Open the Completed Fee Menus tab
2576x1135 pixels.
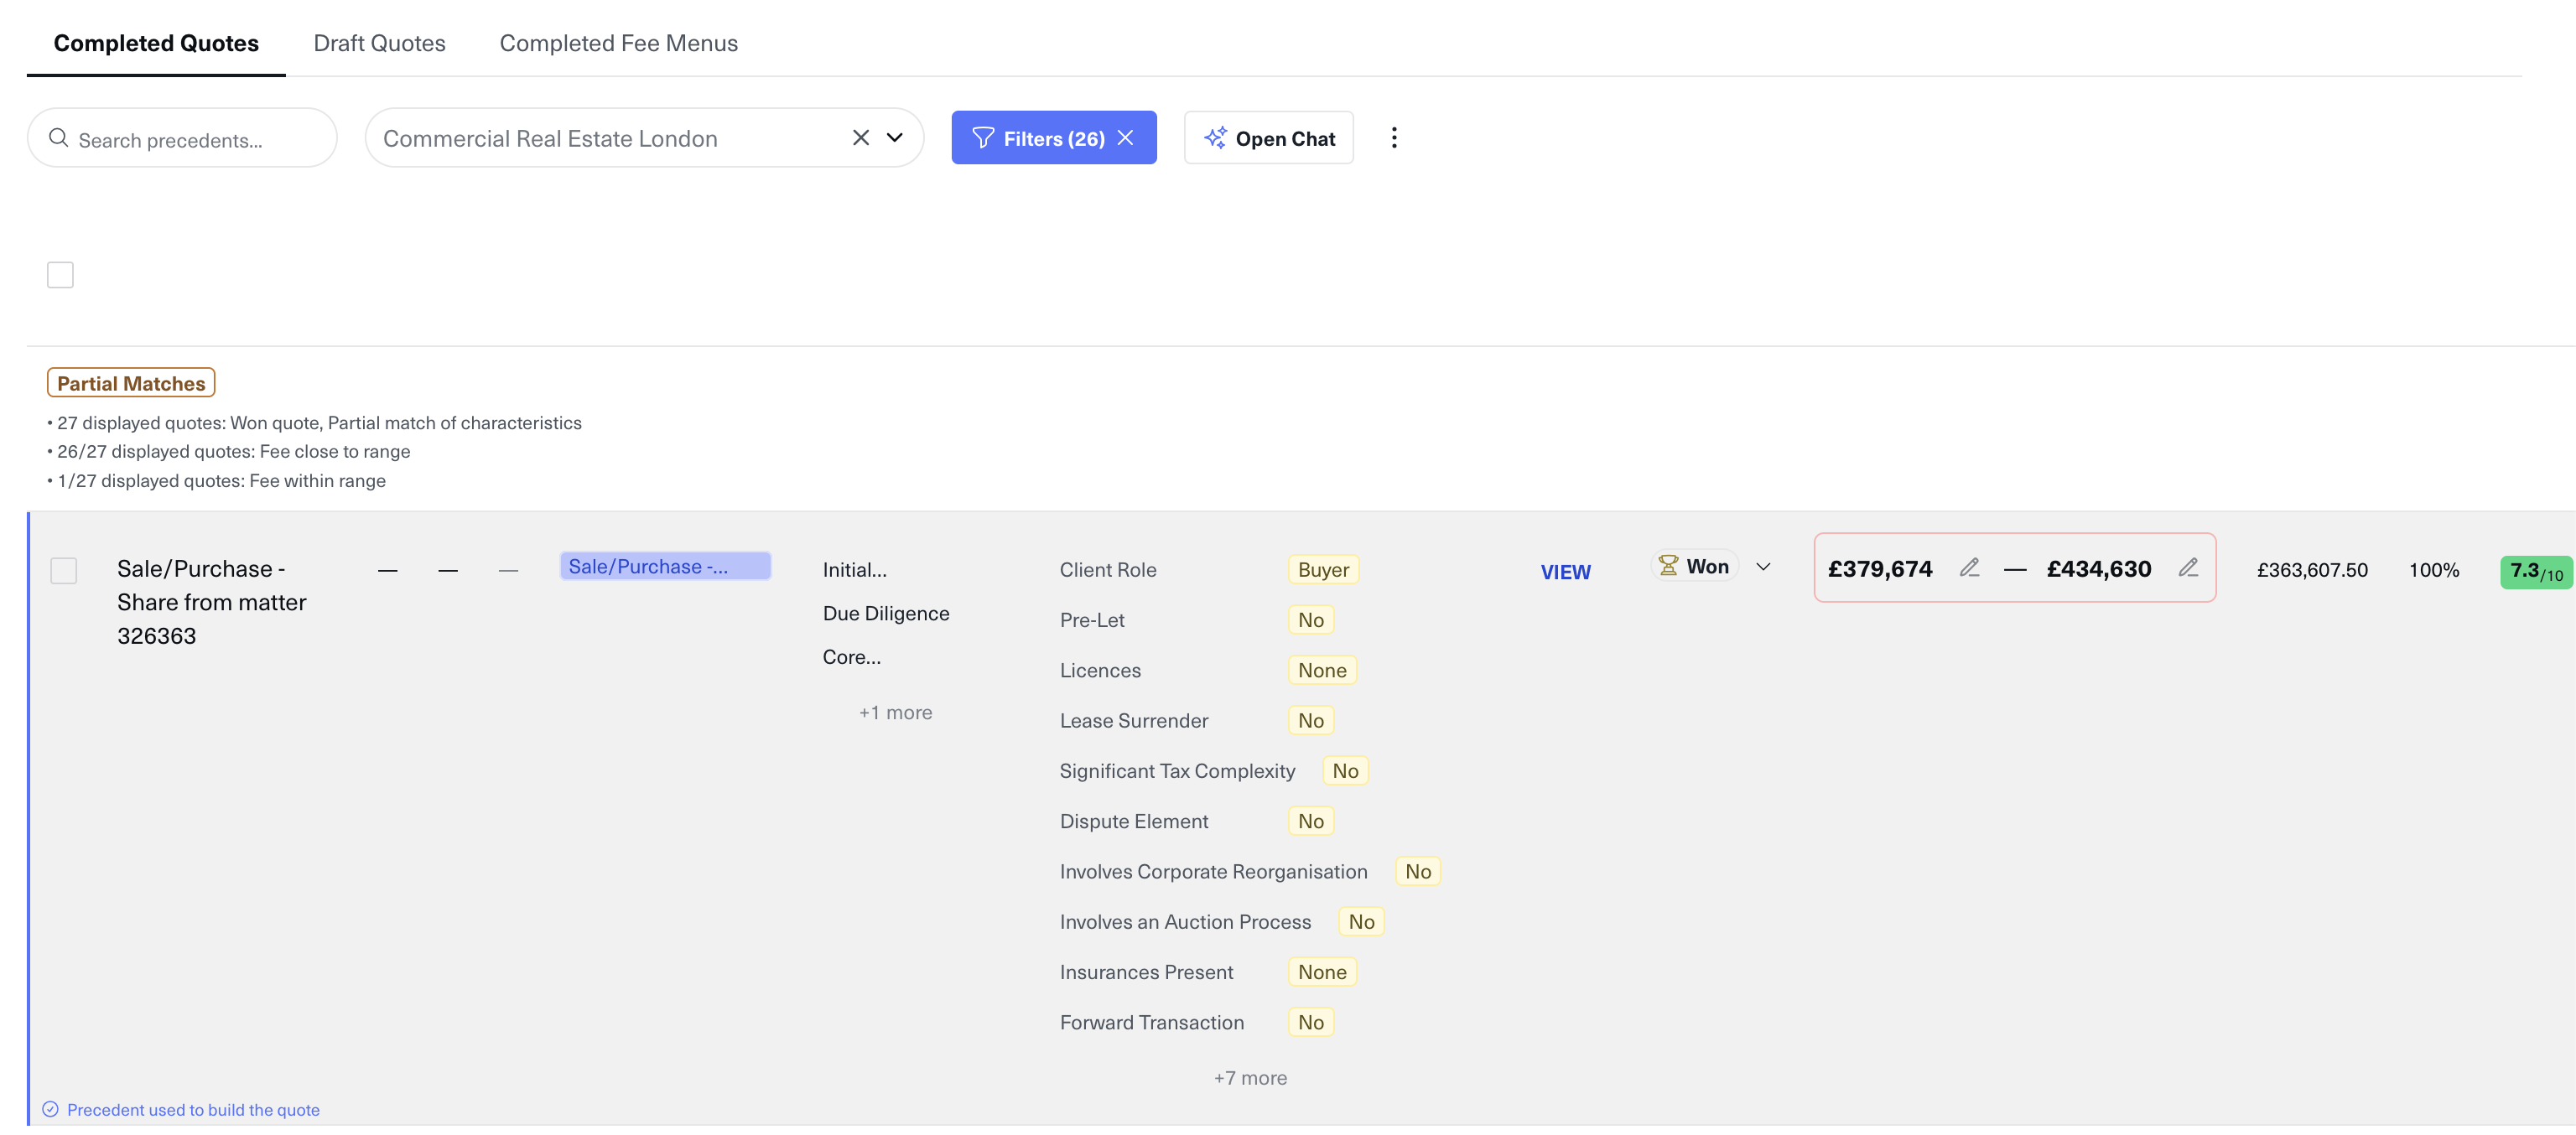click(618, 43)
